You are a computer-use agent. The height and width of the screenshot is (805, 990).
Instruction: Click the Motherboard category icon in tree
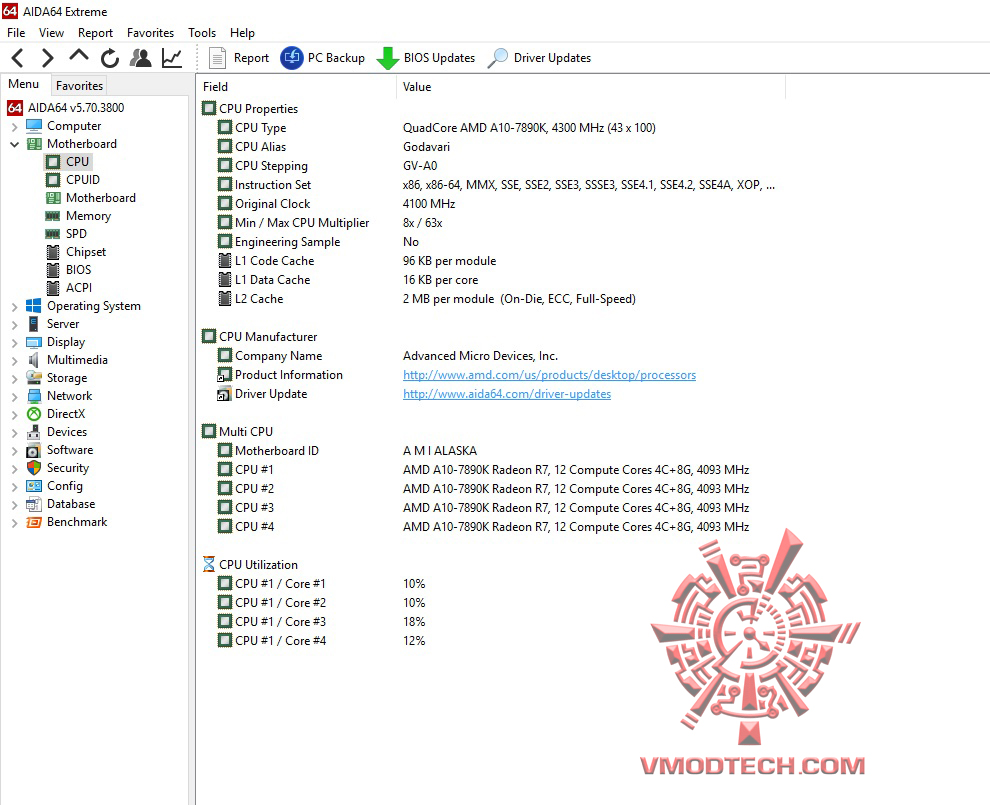coord(34,144)
